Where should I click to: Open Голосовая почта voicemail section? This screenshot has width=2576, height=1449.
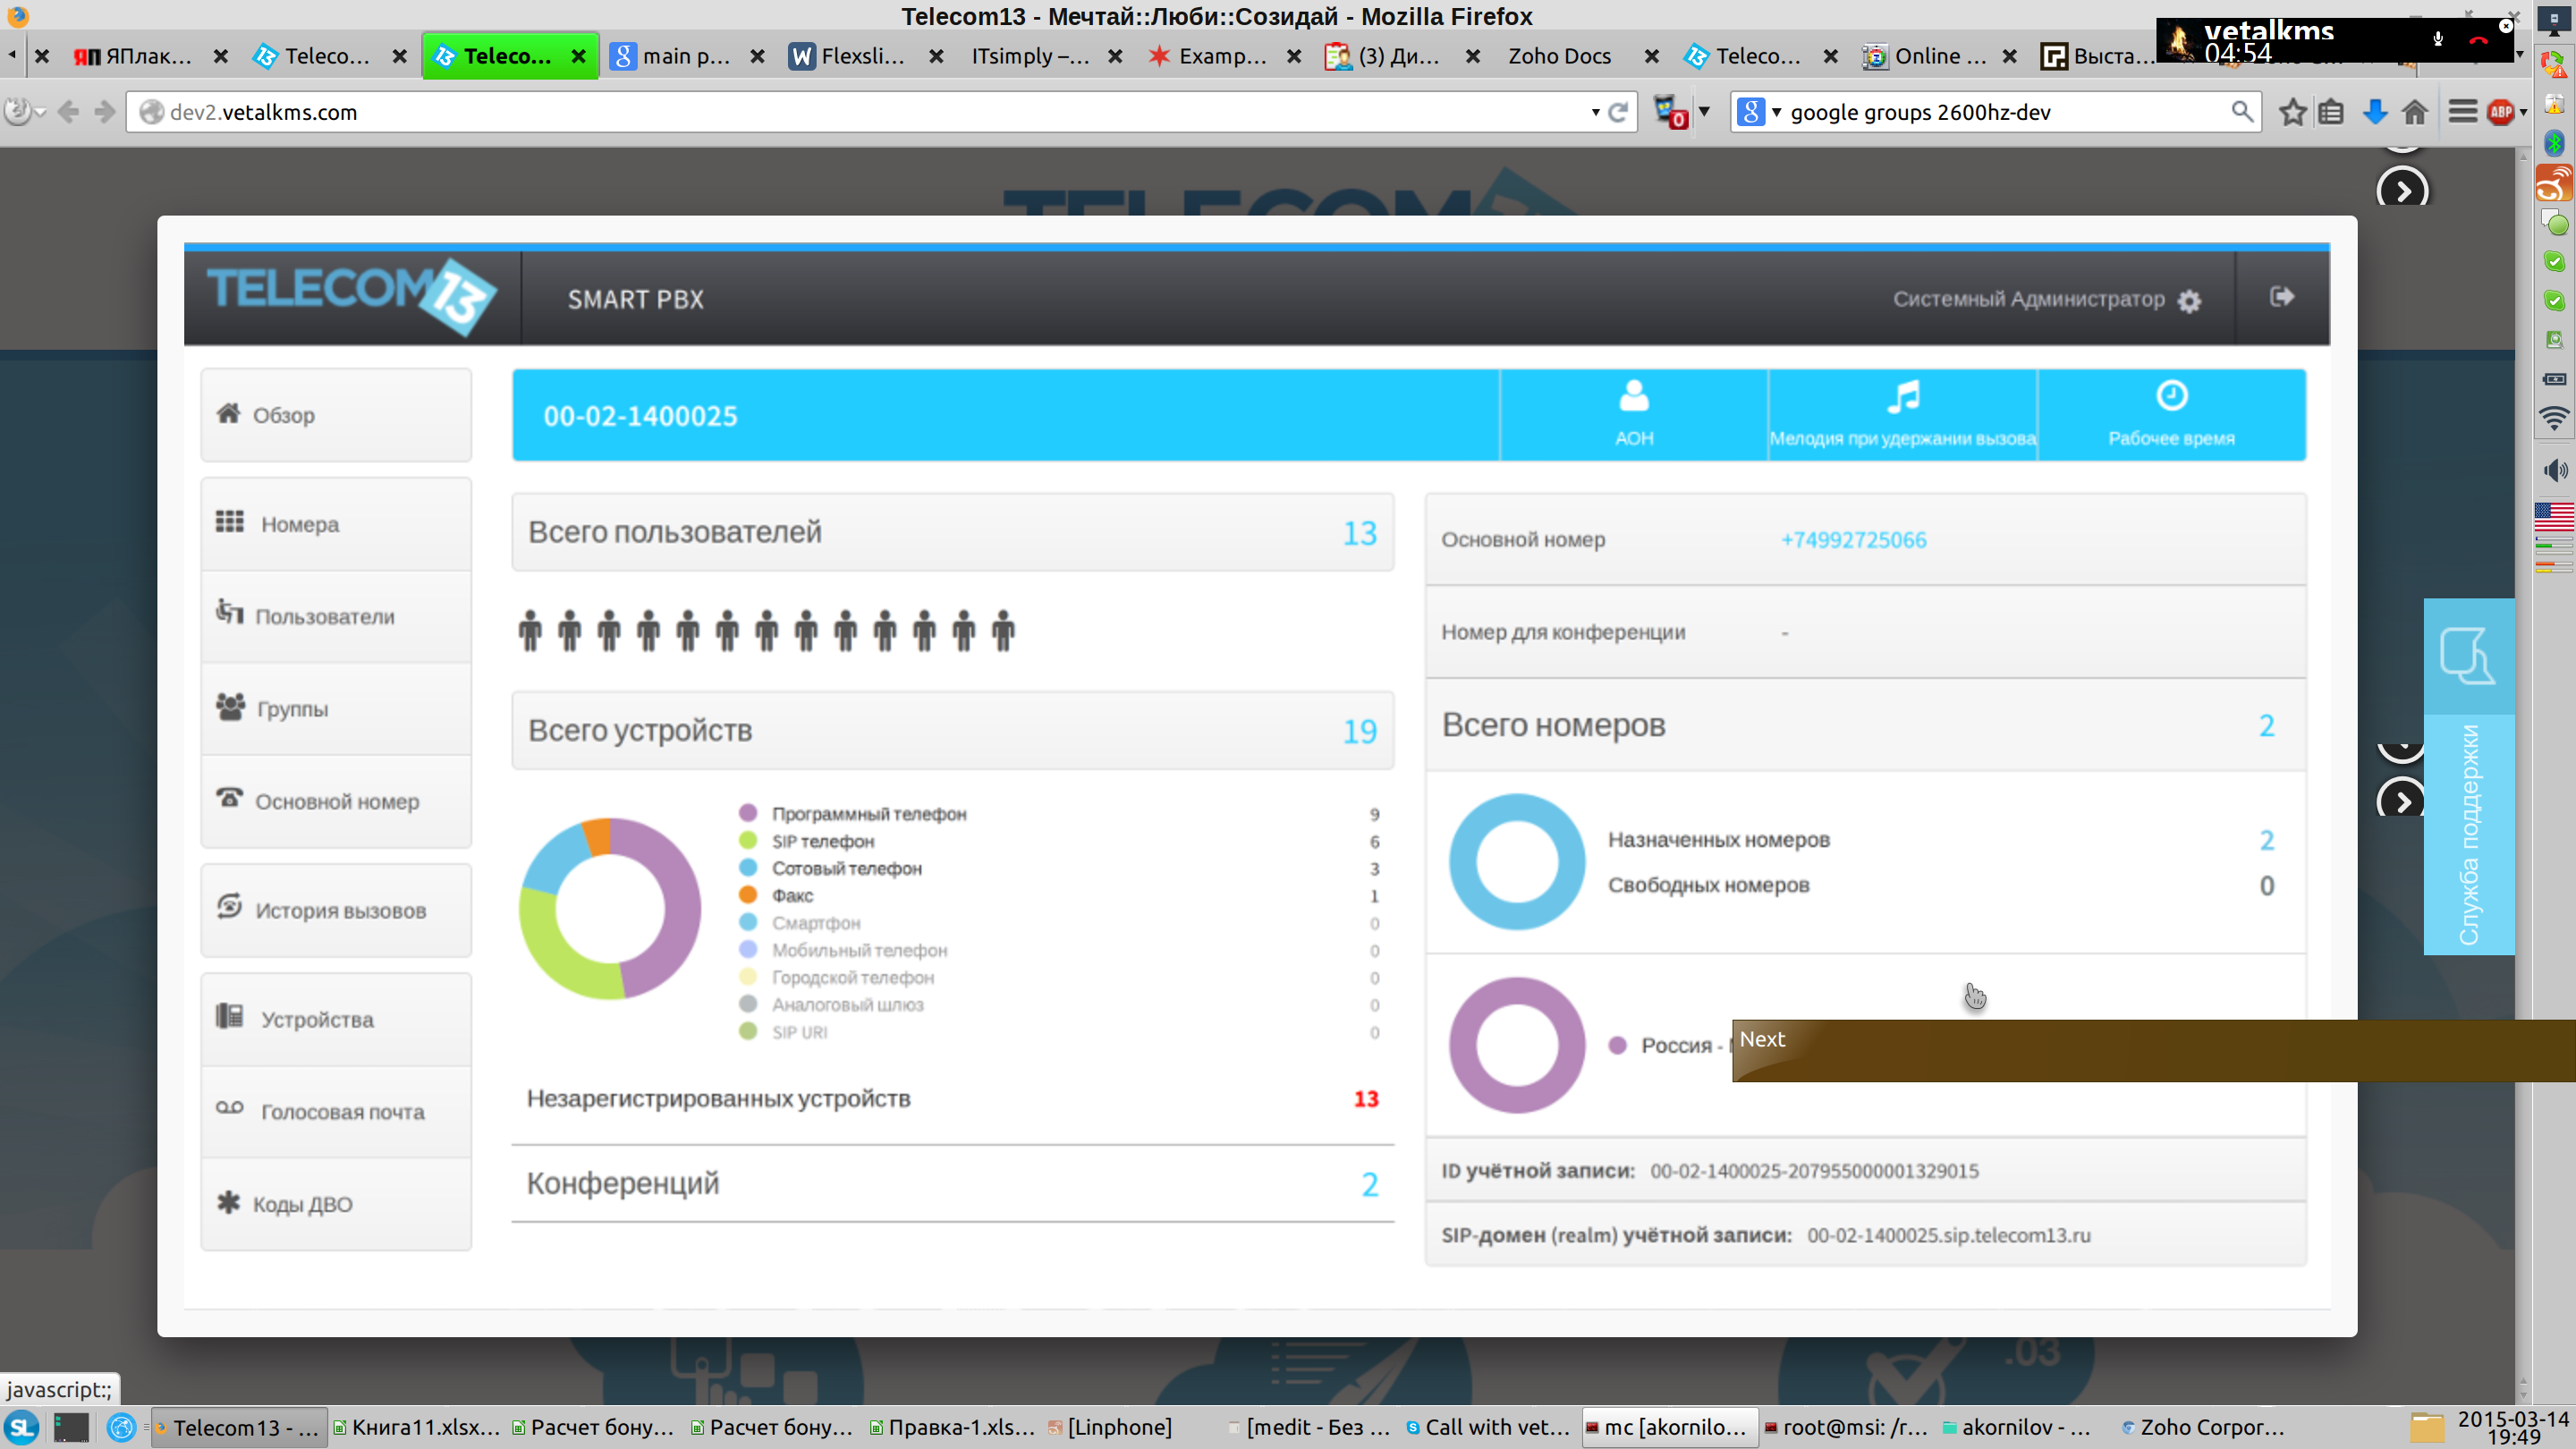[336, 1111]
